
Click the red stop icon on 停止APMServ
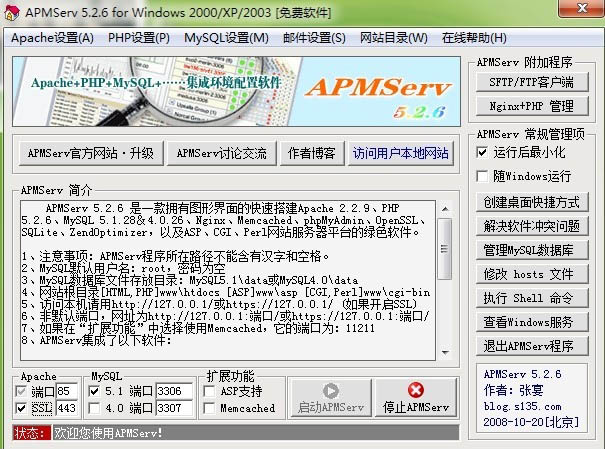click(x=415, y=390)
